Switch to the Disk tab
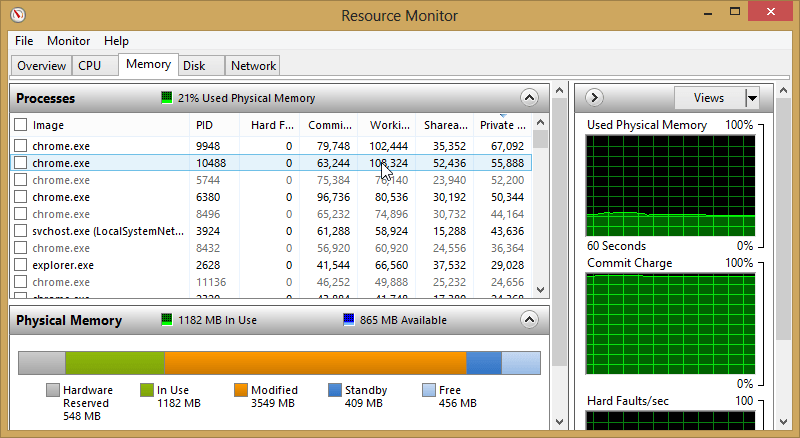The image size is (800, 438). (194, 66)
